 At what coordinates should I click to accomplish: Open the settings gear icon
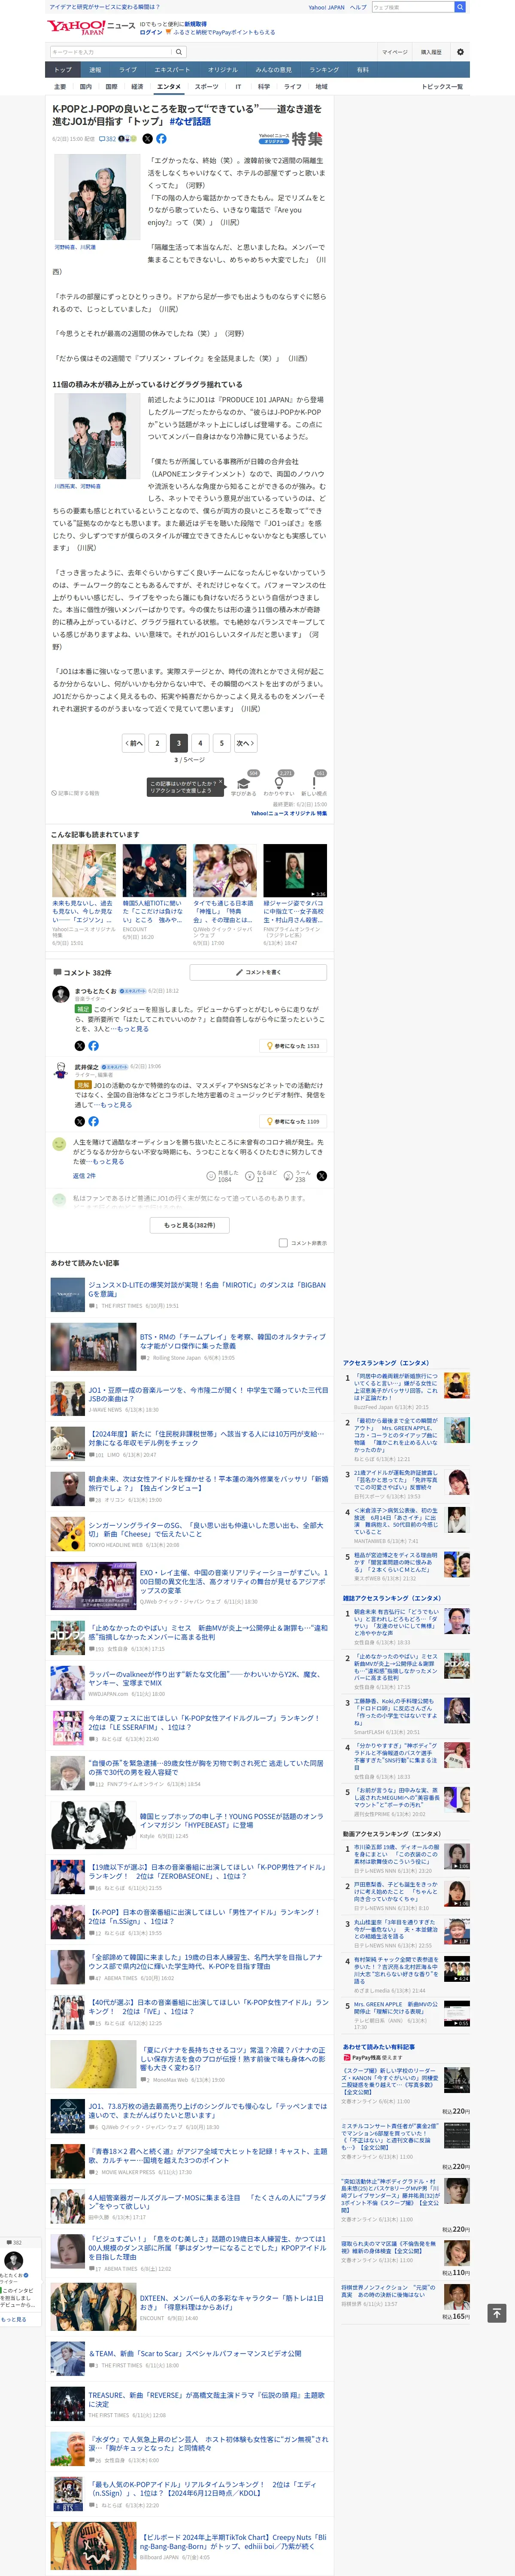[x=460, y=52]
